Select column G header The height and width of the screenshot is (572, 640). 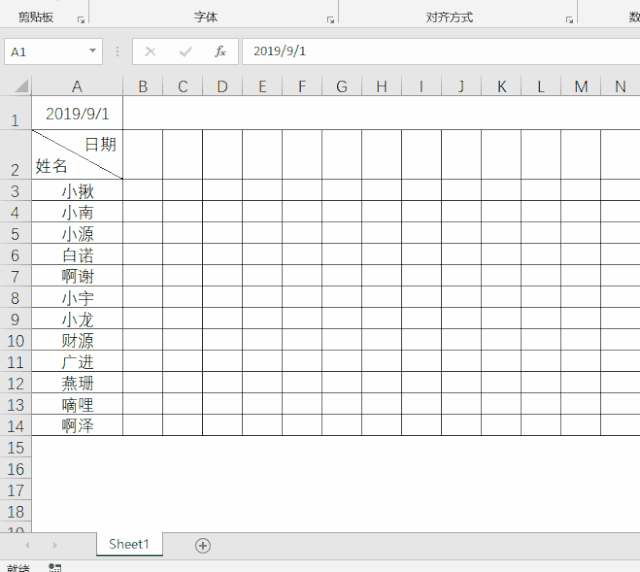pos(342,87)
